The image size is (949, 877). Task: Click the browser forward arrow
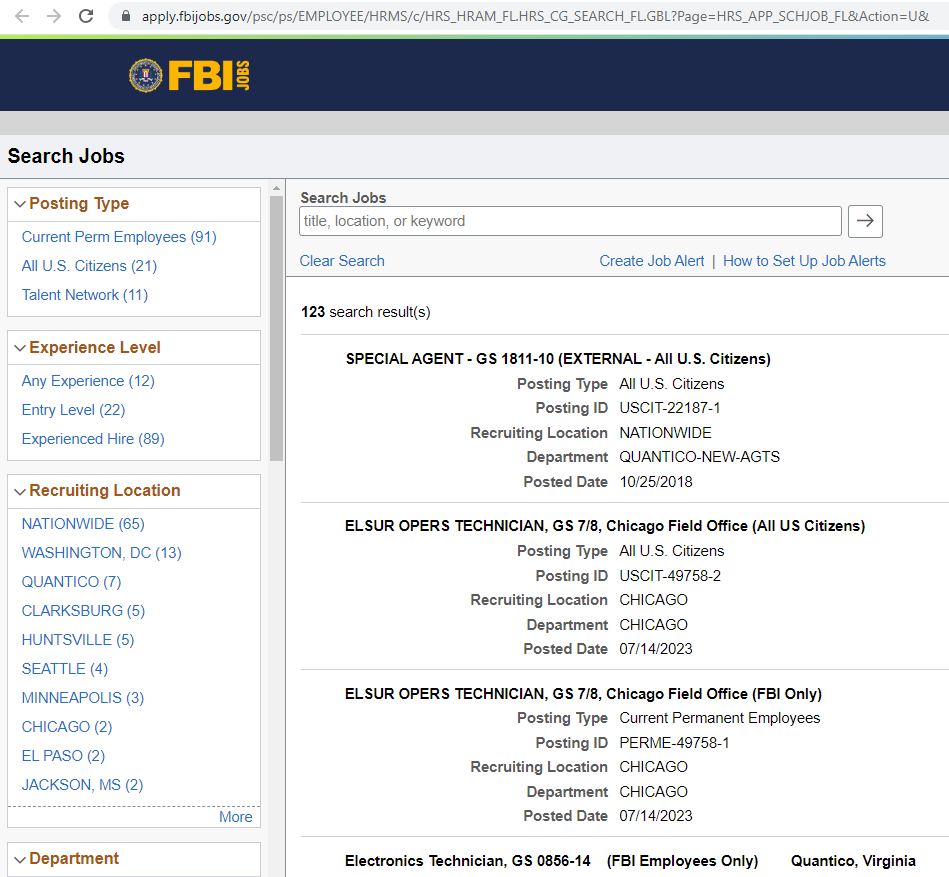pyautogui.click(x=54, y=16)
